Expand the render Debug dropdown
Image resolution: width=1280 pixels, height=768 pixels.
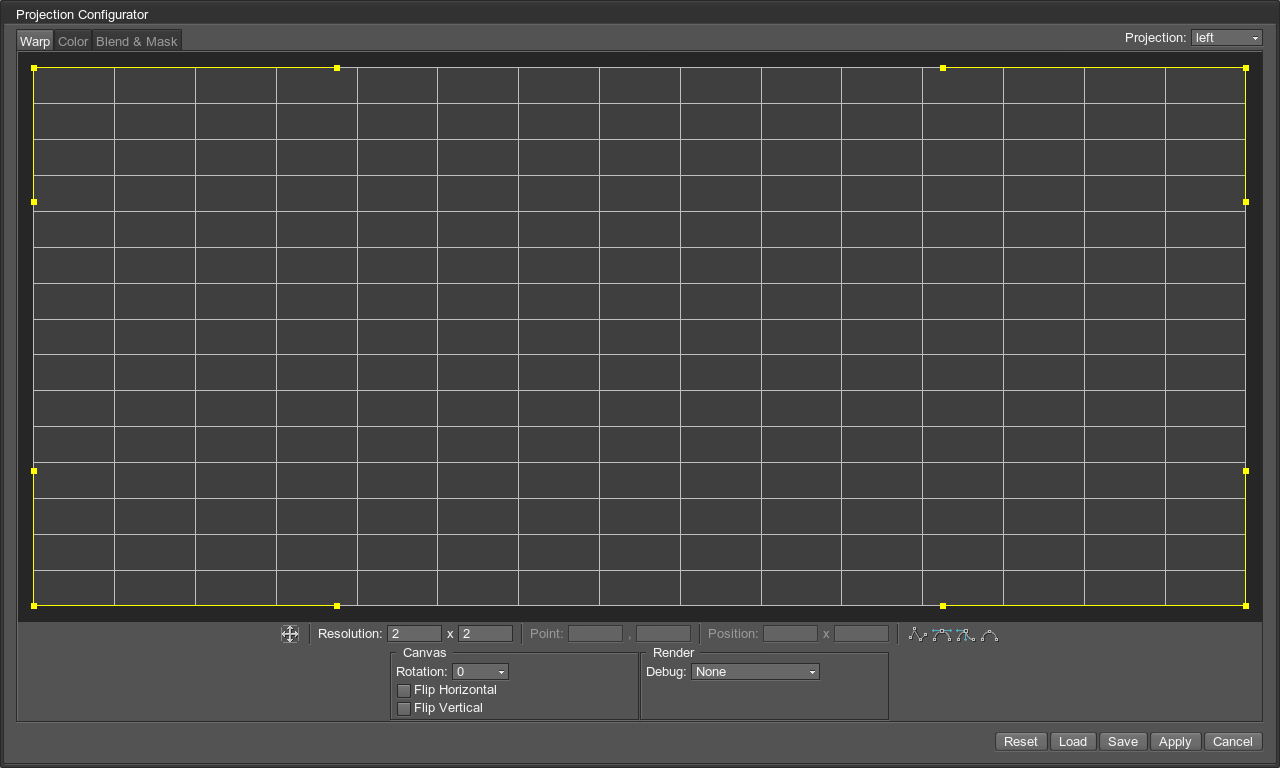755,672
